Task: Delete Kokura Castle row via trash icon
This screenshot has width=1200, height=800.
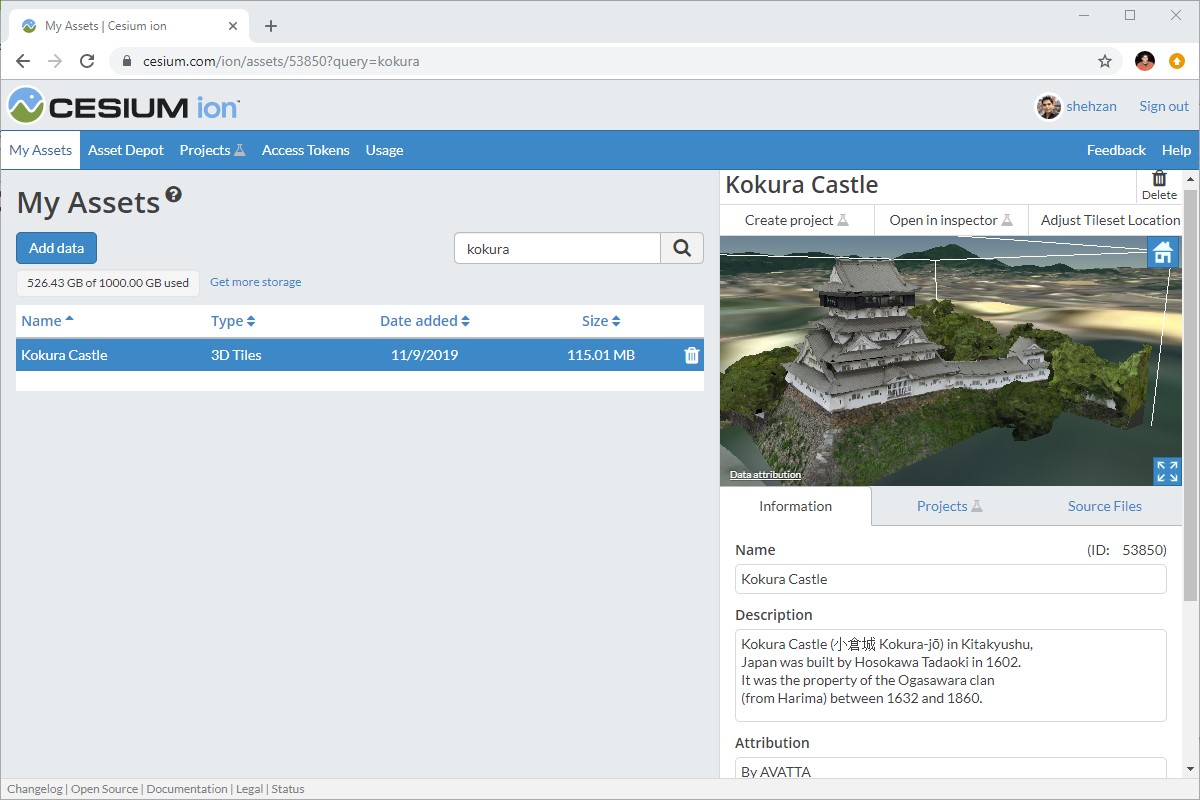Action: pyautogui.click(x=691, y=355)
